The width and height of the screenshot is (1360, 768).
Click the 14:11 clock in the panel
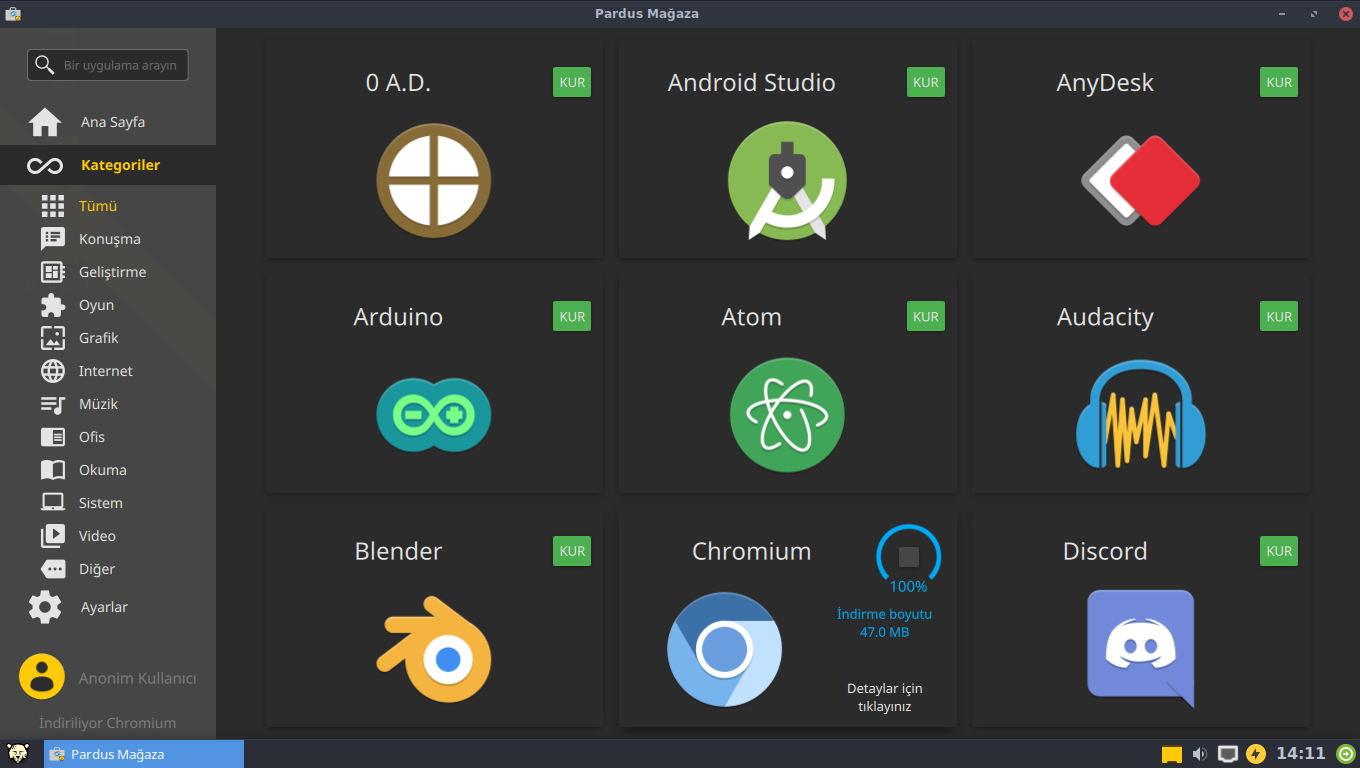click(1301, 754)
